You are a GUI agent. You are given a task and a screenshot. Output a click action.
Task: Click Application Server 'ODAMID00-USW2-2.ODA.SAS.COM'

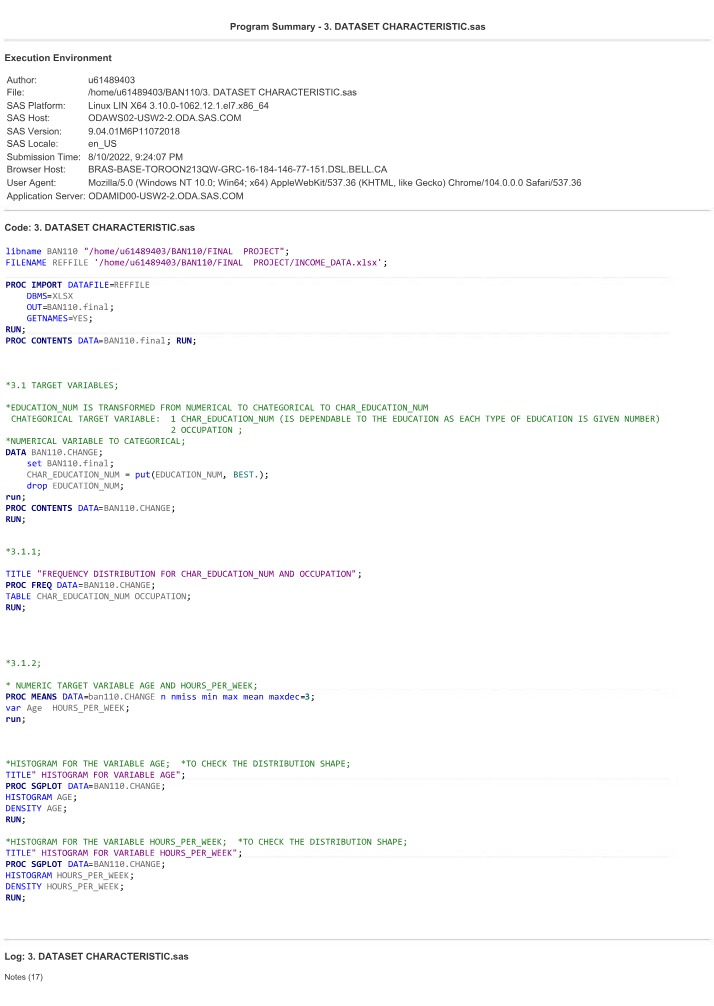pyautogui.click(x=166, y=196)
